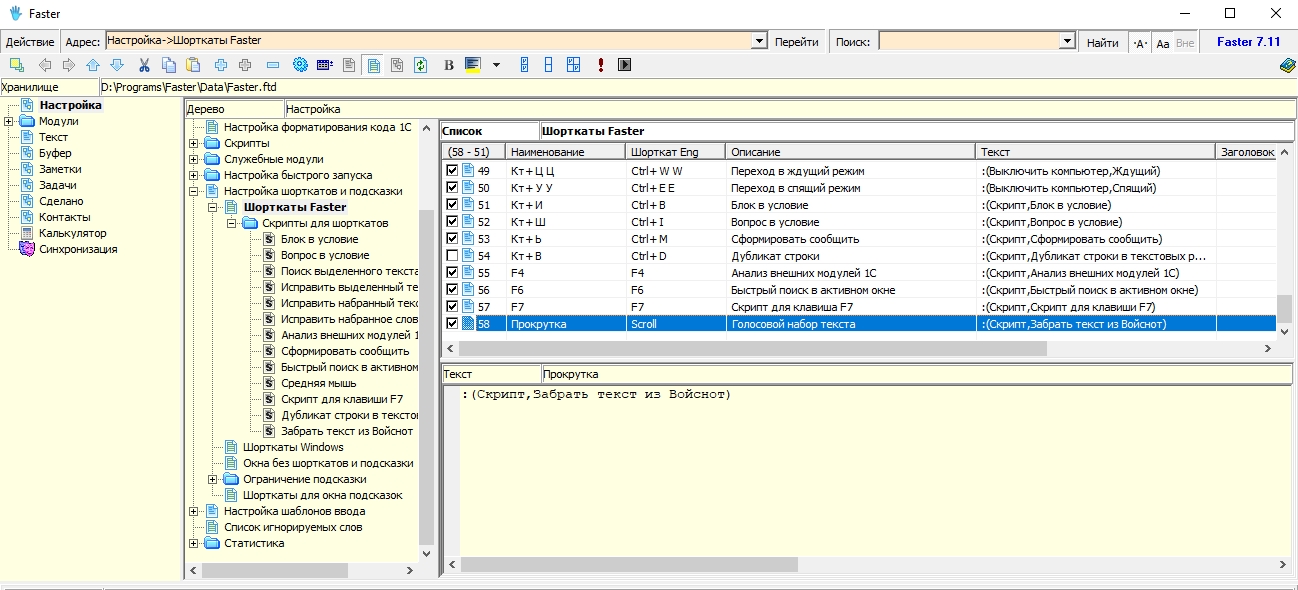Viewport: 1298px width, 590px height.
Task: Expand the Скрипты folder
Action: coord(194,143)
